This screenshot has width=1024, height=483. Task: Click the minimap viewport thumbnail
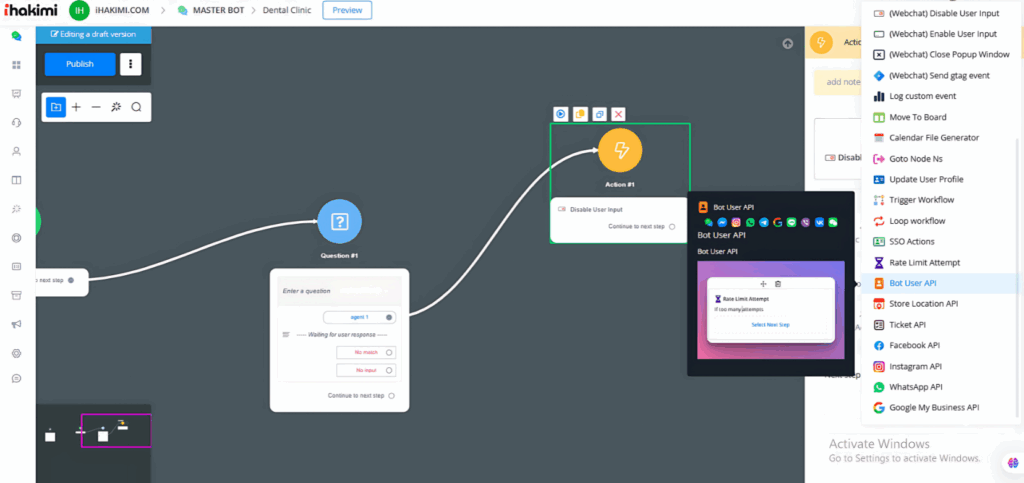point(115,430)
